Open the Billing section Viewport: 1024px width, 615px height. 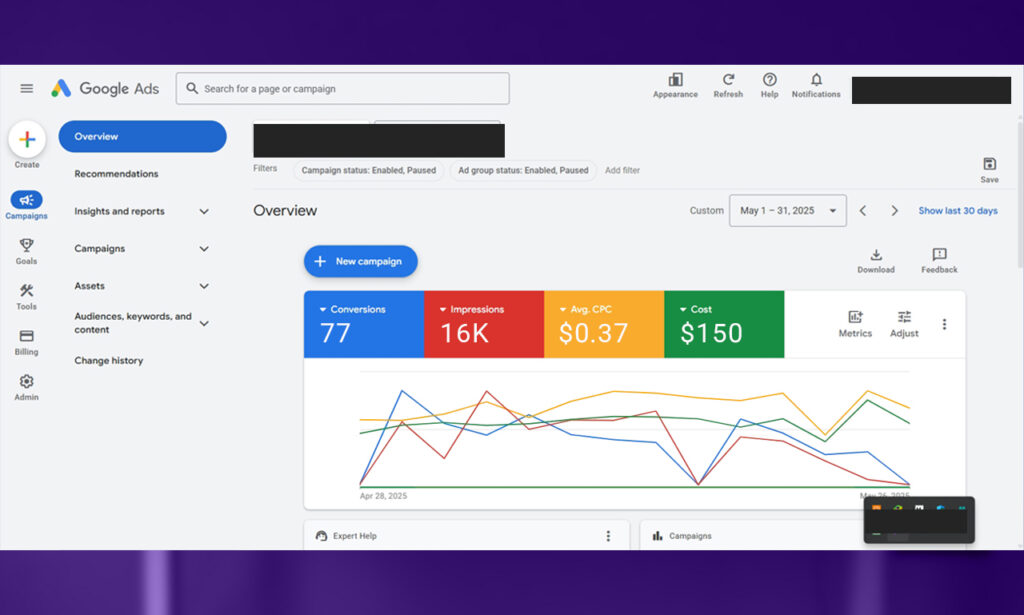tap(26, 342)
